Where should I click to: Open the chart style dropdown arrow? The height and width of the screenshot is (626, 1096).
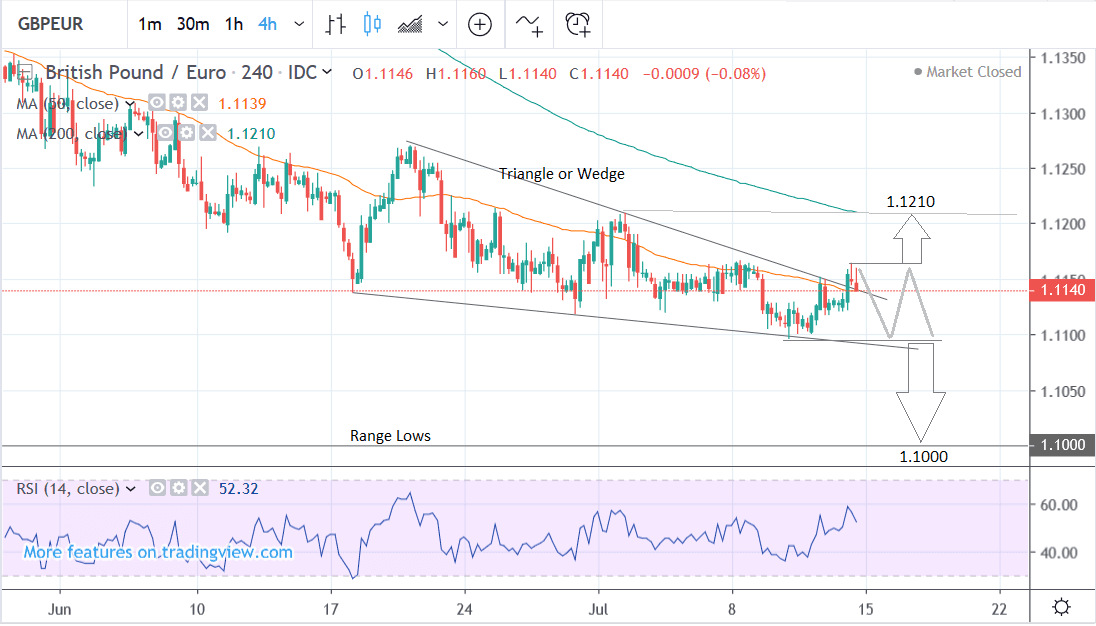443,24
